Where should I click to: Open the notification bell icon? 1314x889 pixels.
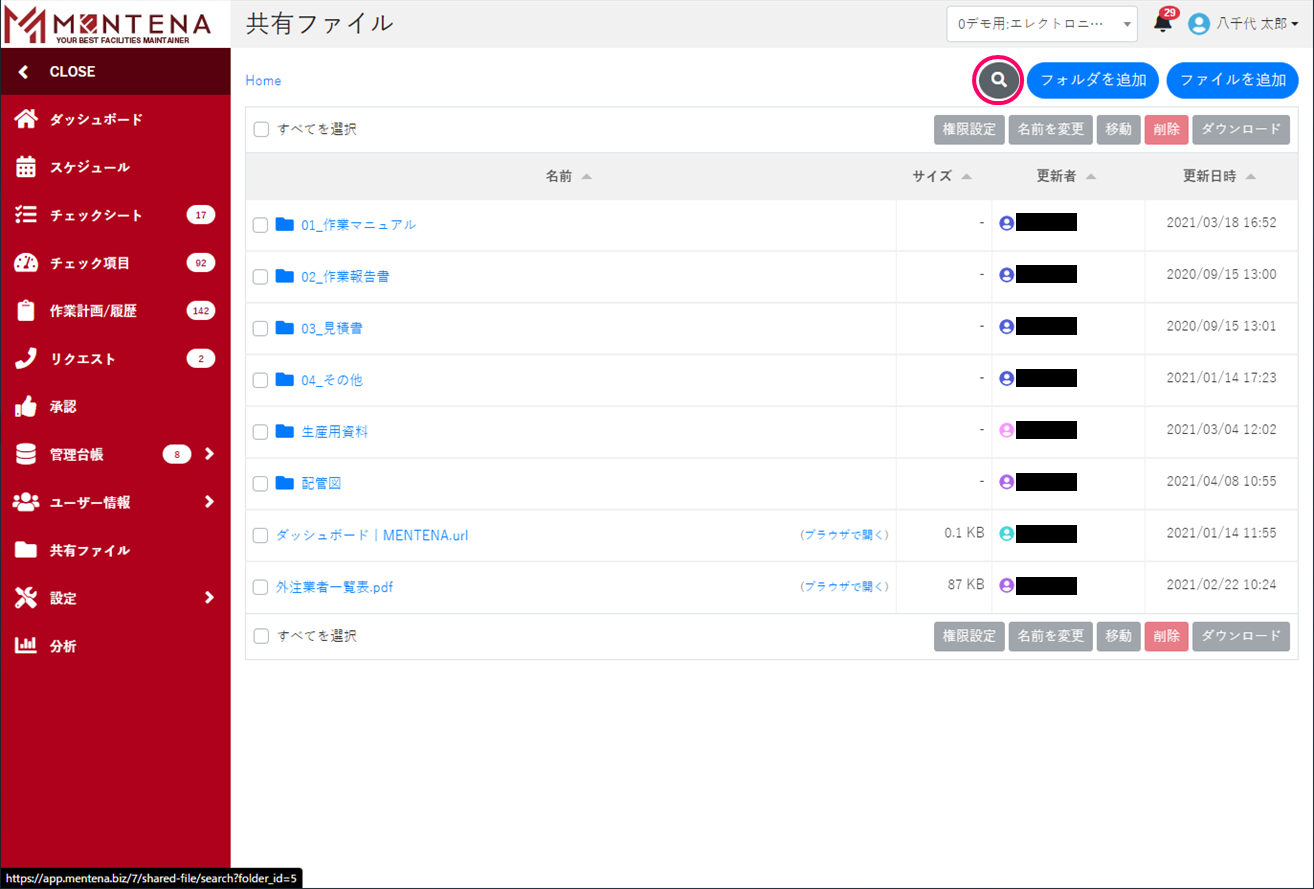pyautogui.click(x=1162, y=24)
